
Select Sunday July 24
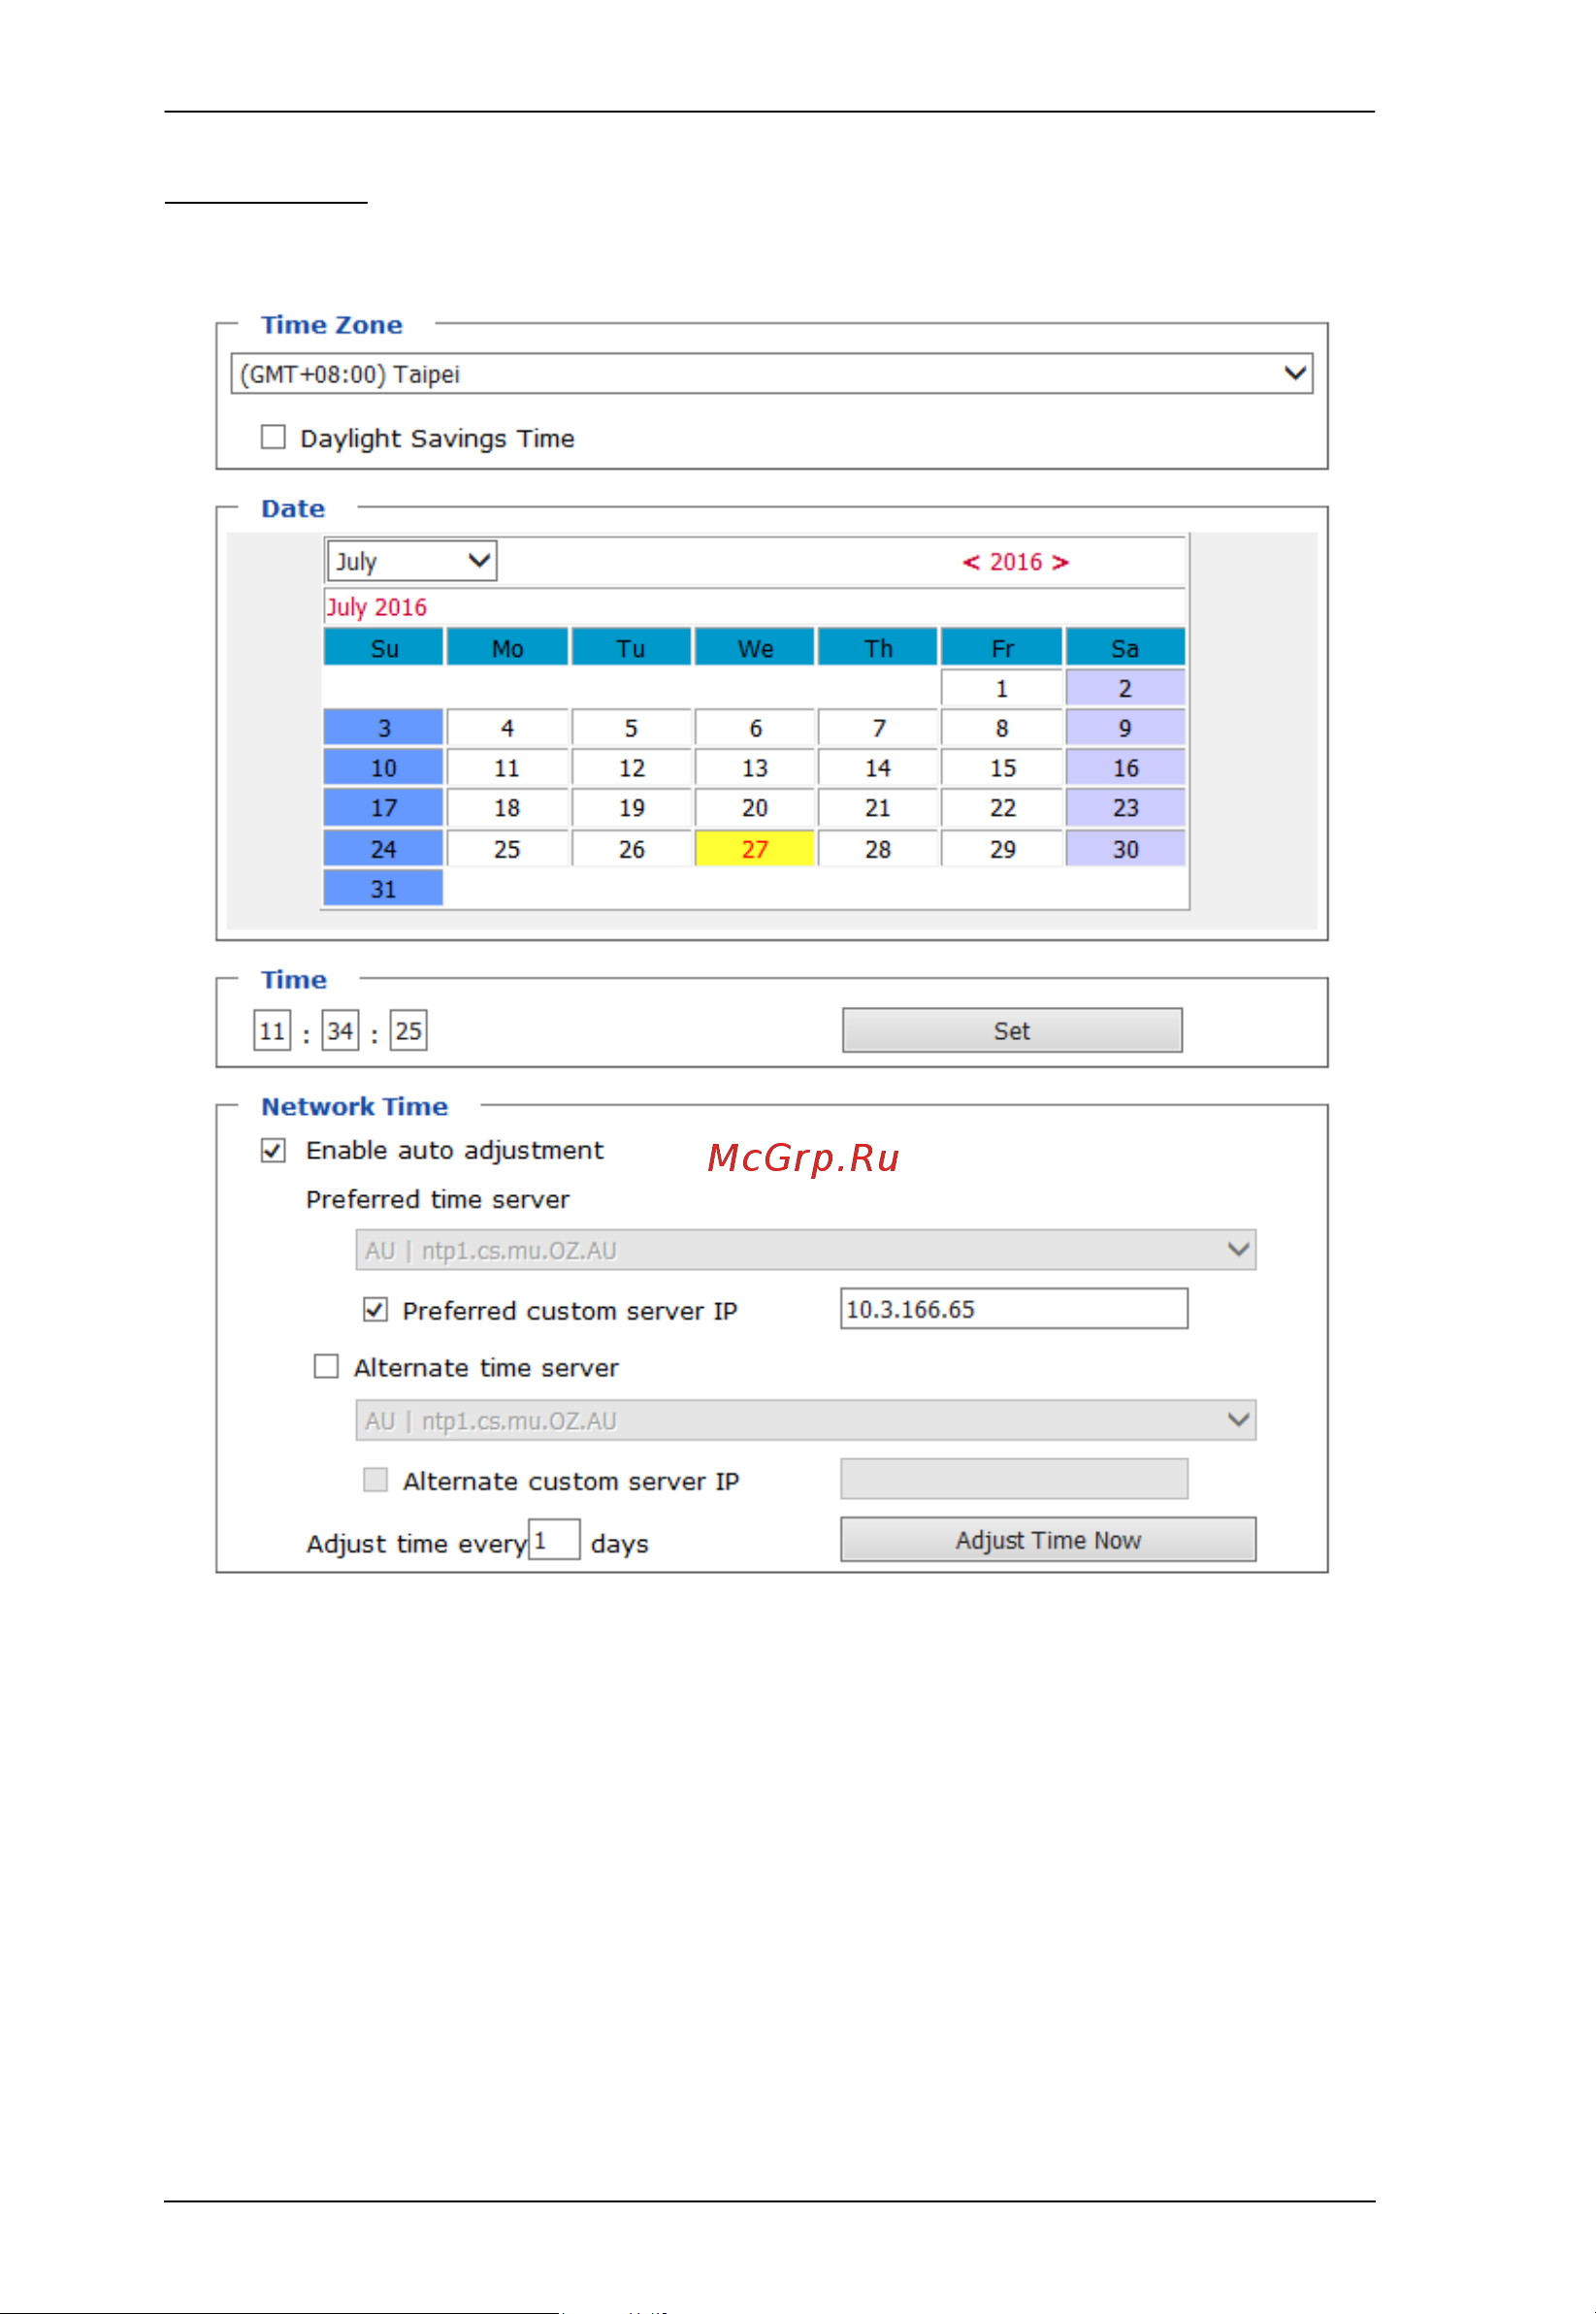(x=383, y=849)
